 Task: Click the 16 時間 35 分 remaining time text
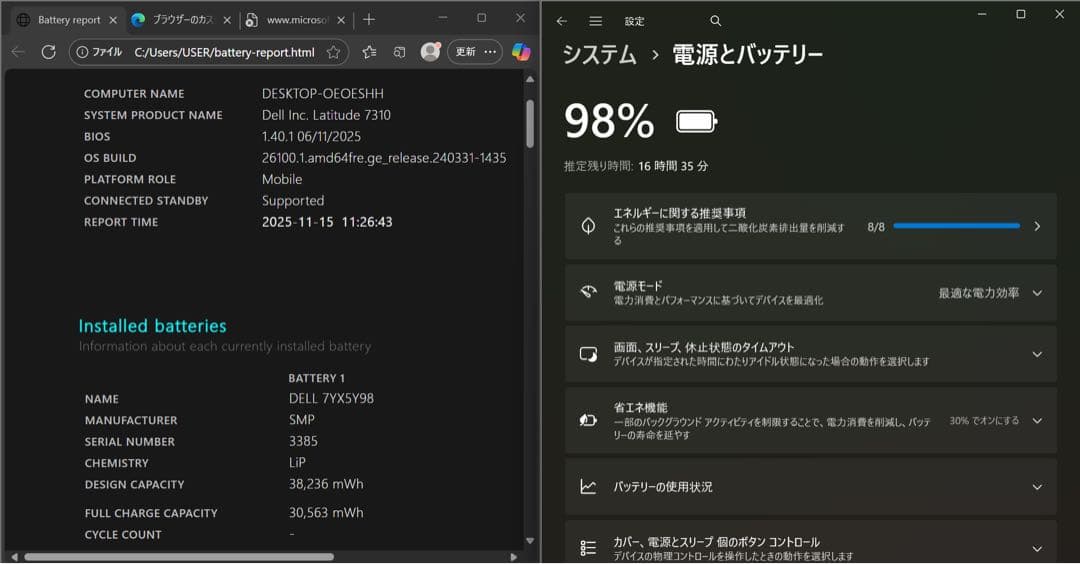(673, 166)
